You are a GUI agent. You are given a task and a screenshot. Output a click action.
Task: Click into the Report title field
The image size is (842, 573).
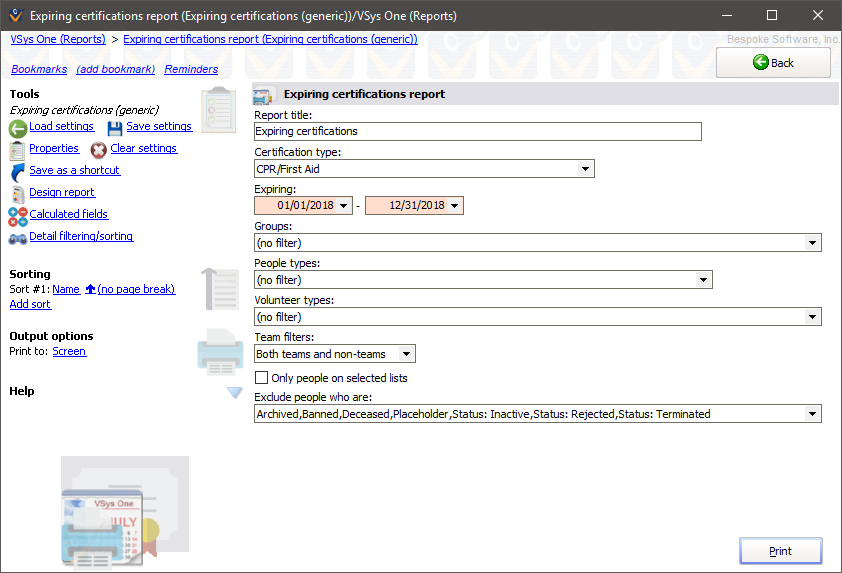click(x=478, y=132)
